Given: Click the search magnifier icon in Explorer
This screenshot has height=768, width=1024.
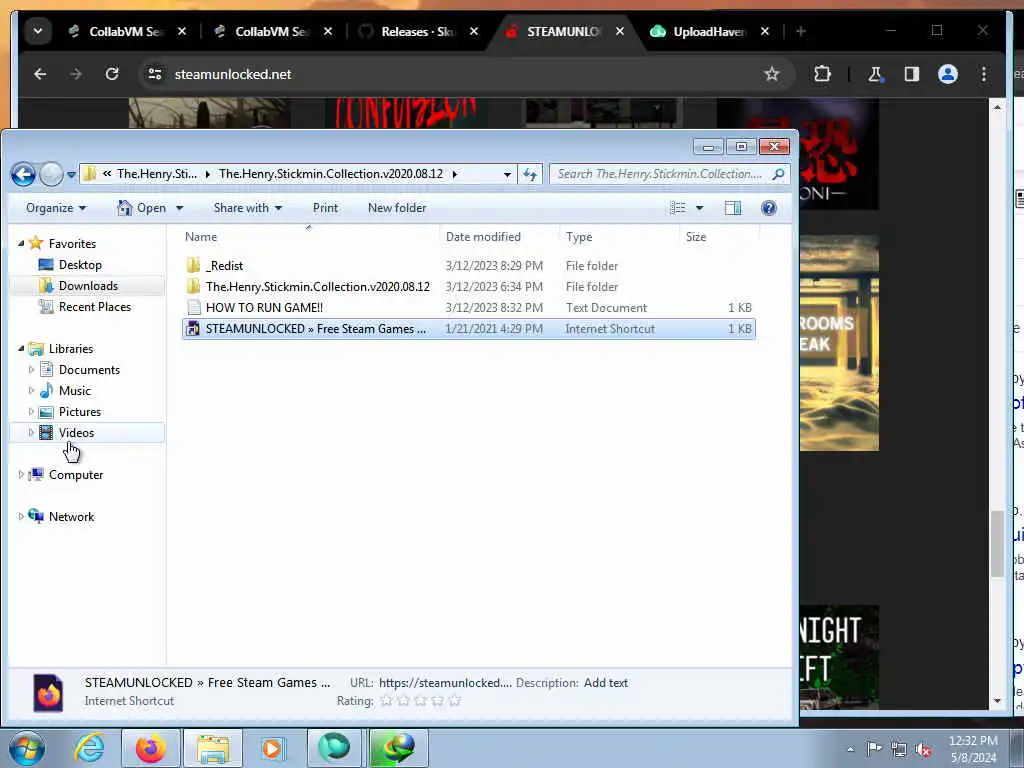Looking at the screenshot, I should click(x=778, y=174).
